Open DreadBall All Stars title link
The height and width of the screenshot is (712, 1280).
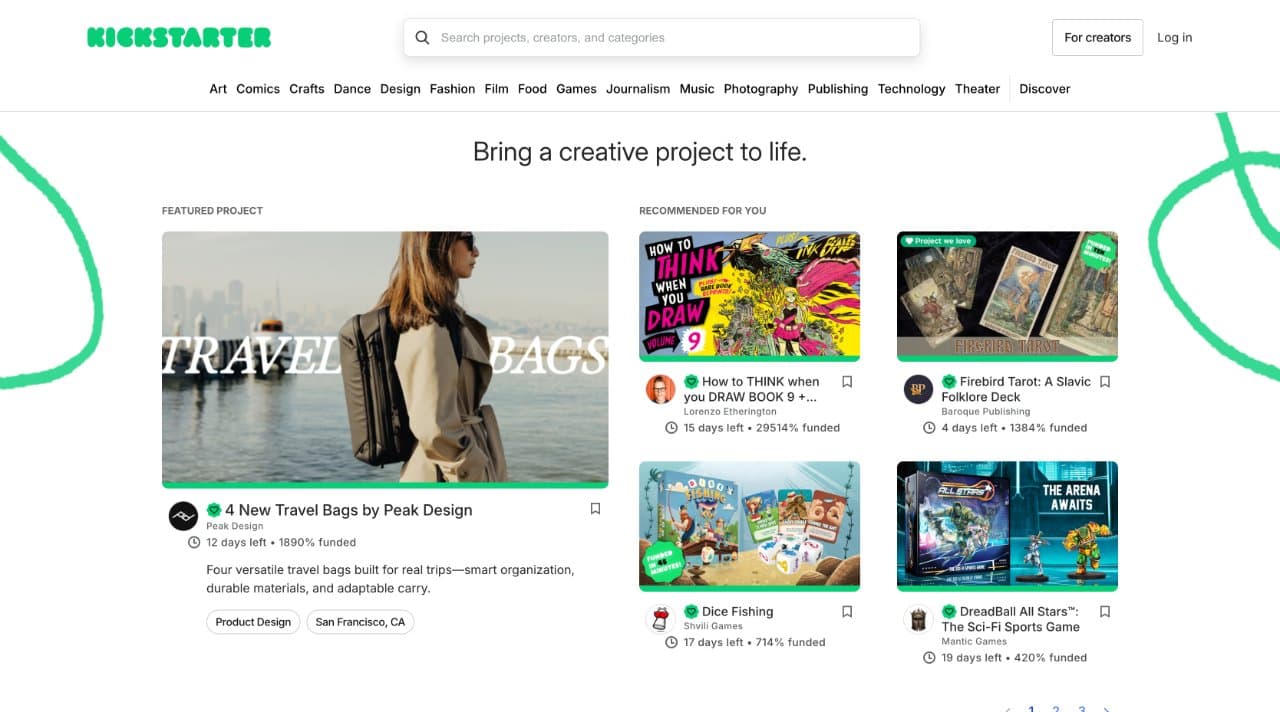(x=1011, y=619)
